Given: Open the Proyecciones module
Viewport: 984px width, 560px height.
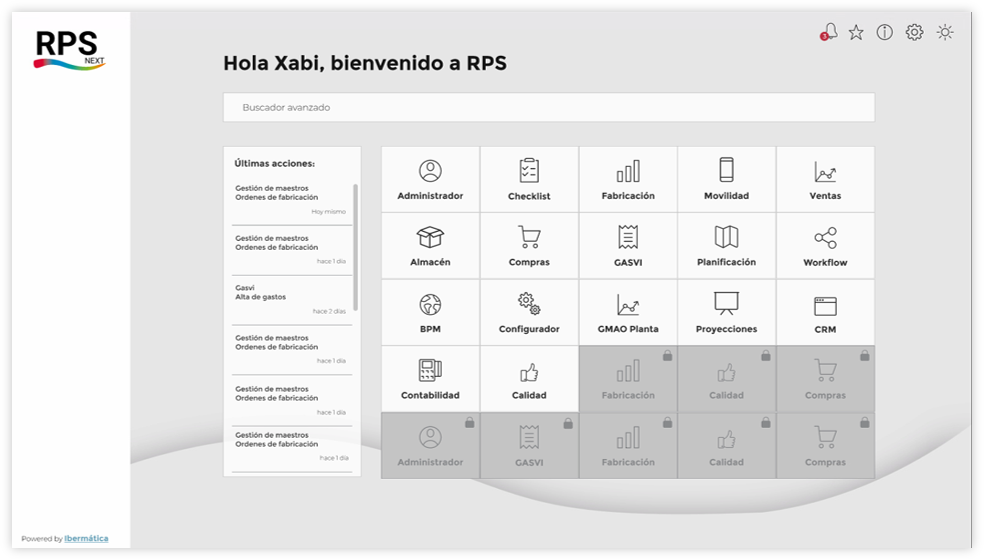Looking at the screenshot, I should click(x=727, y=313).
